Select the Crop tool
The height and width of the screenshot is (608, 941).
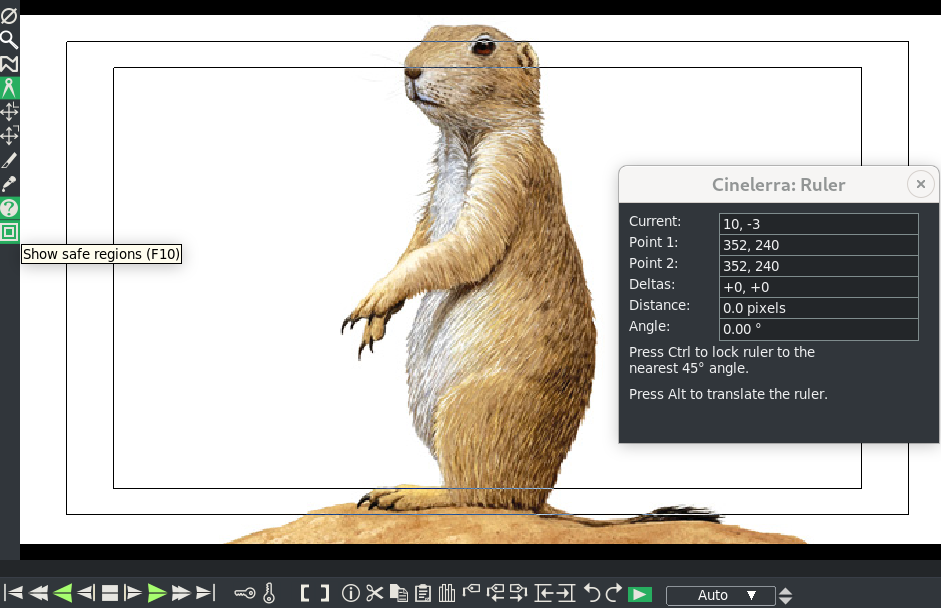pos(9,159)
